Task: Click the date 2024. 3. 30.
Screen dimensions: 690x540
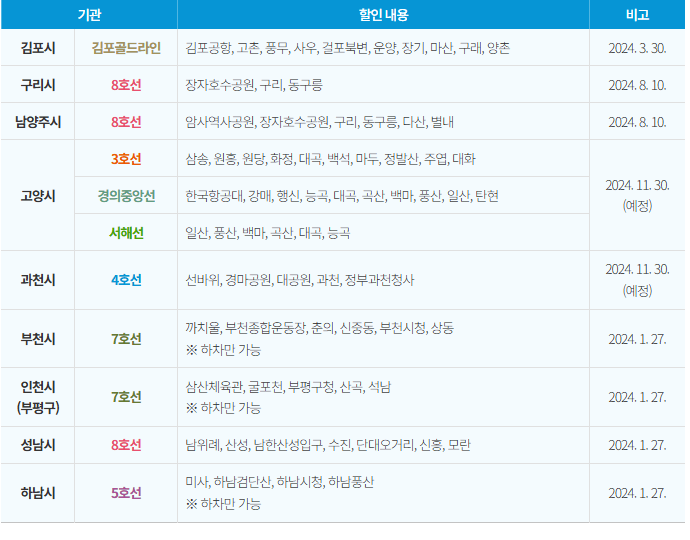Action: [x=637, y=48]
